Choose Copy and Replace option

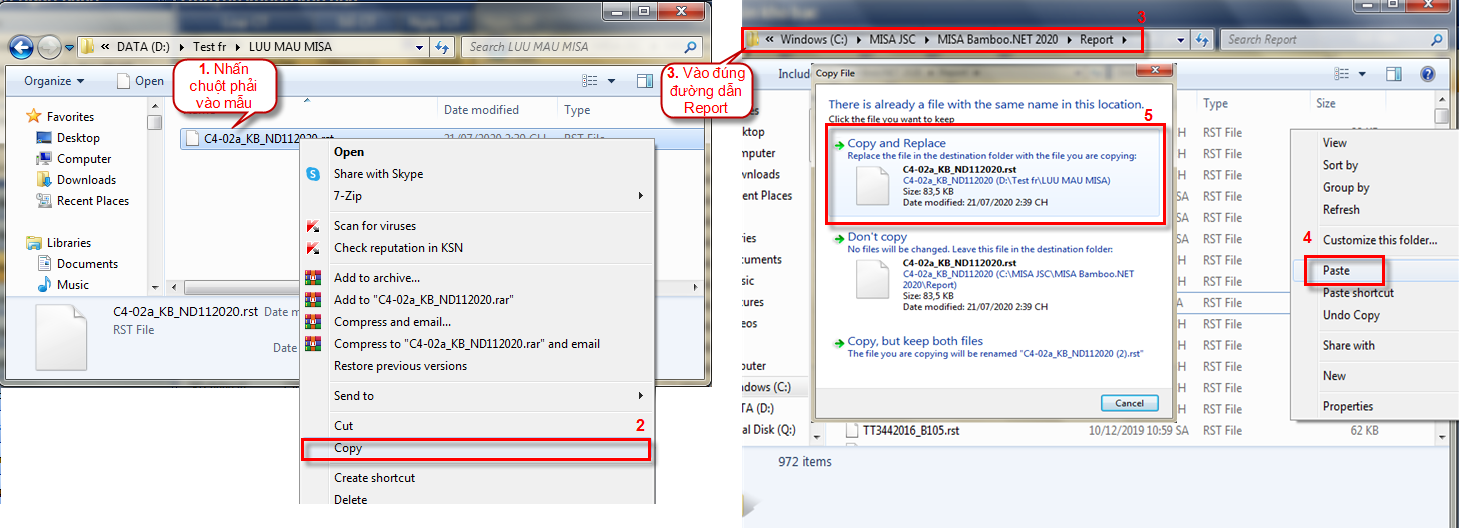896,144
